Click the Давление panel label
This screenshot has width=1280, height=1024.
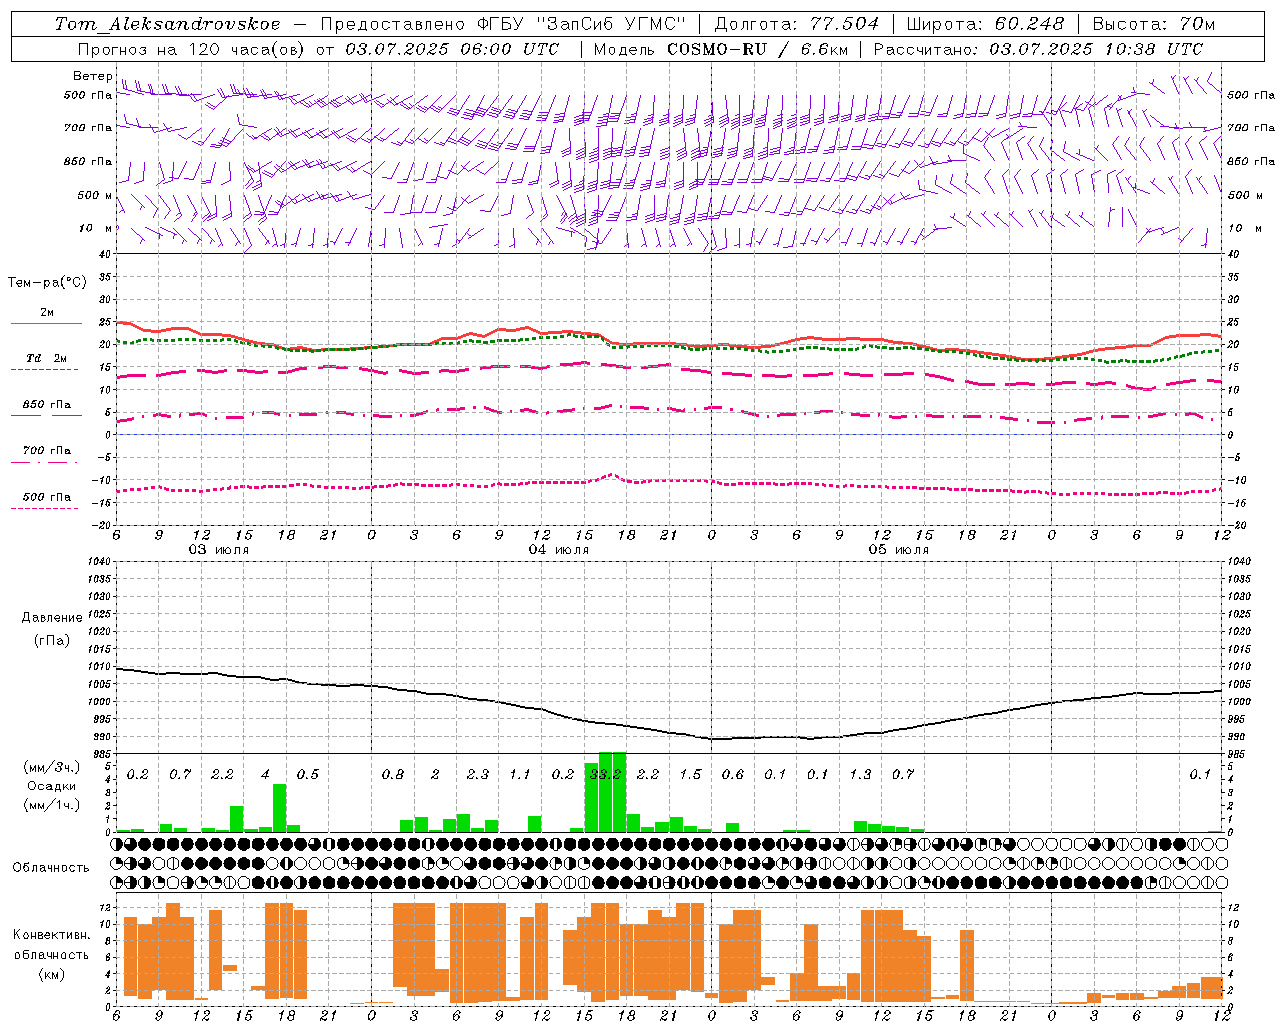click(52, 618)
